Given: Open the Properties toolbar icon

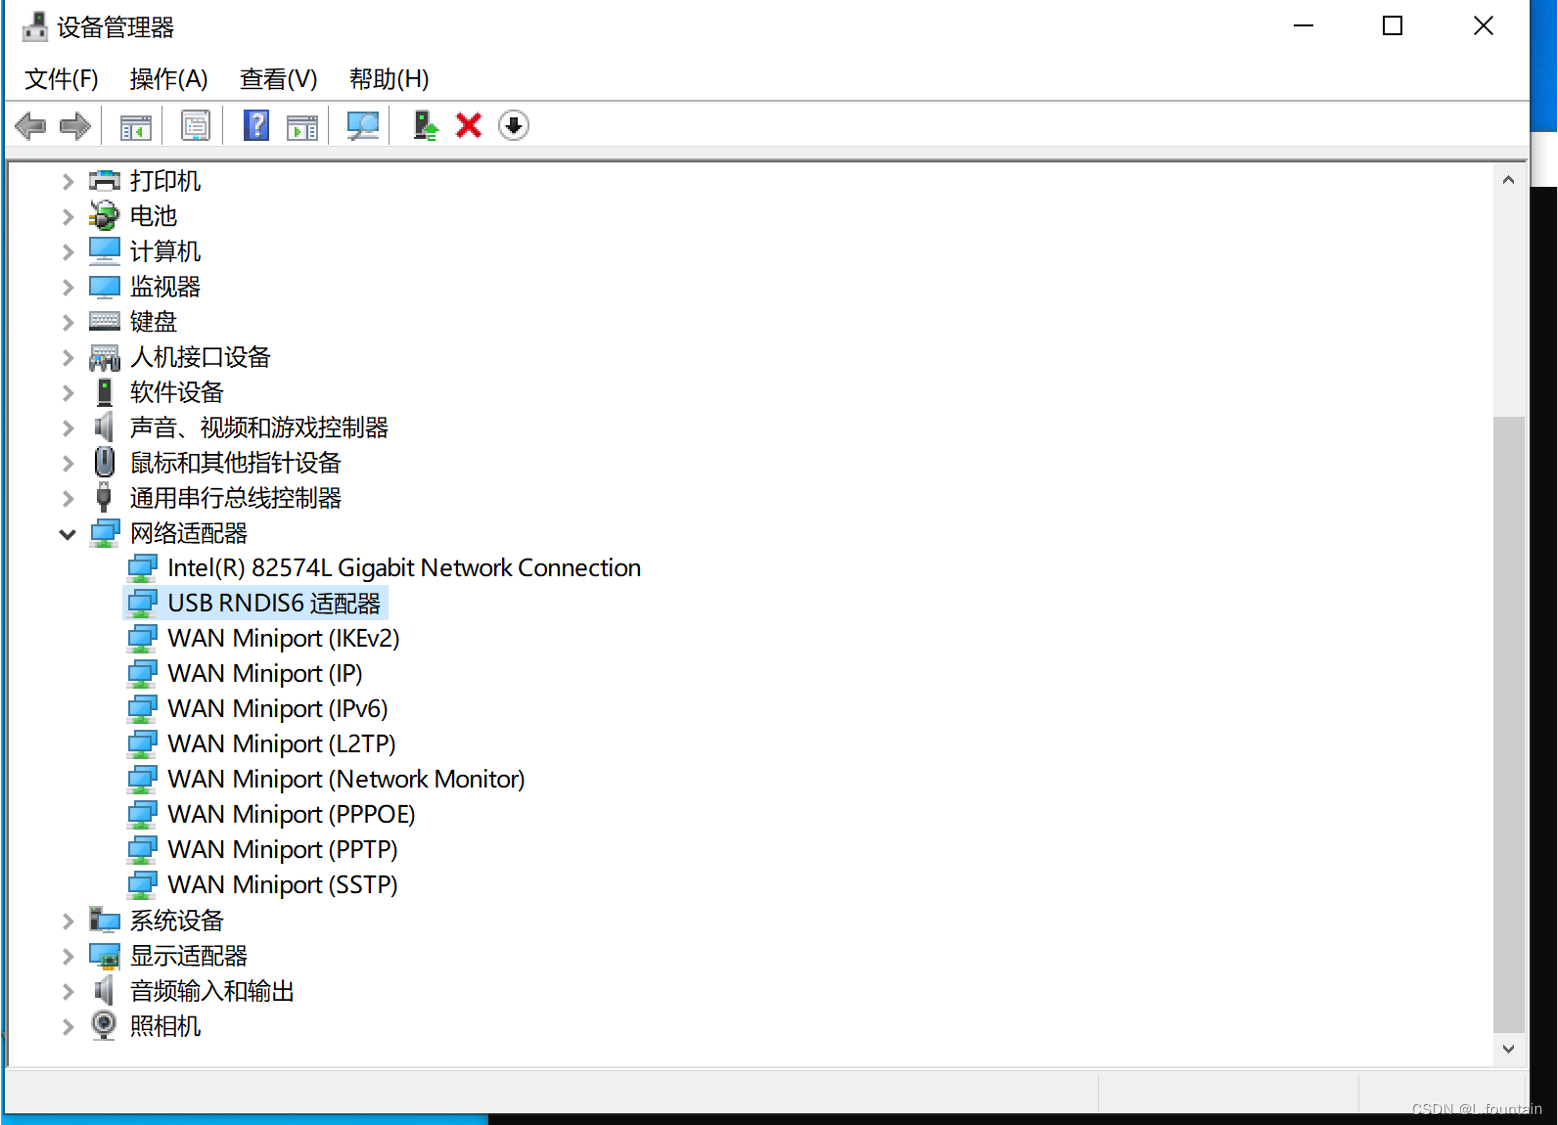Looking at the screenshot, I should [195, 126].
